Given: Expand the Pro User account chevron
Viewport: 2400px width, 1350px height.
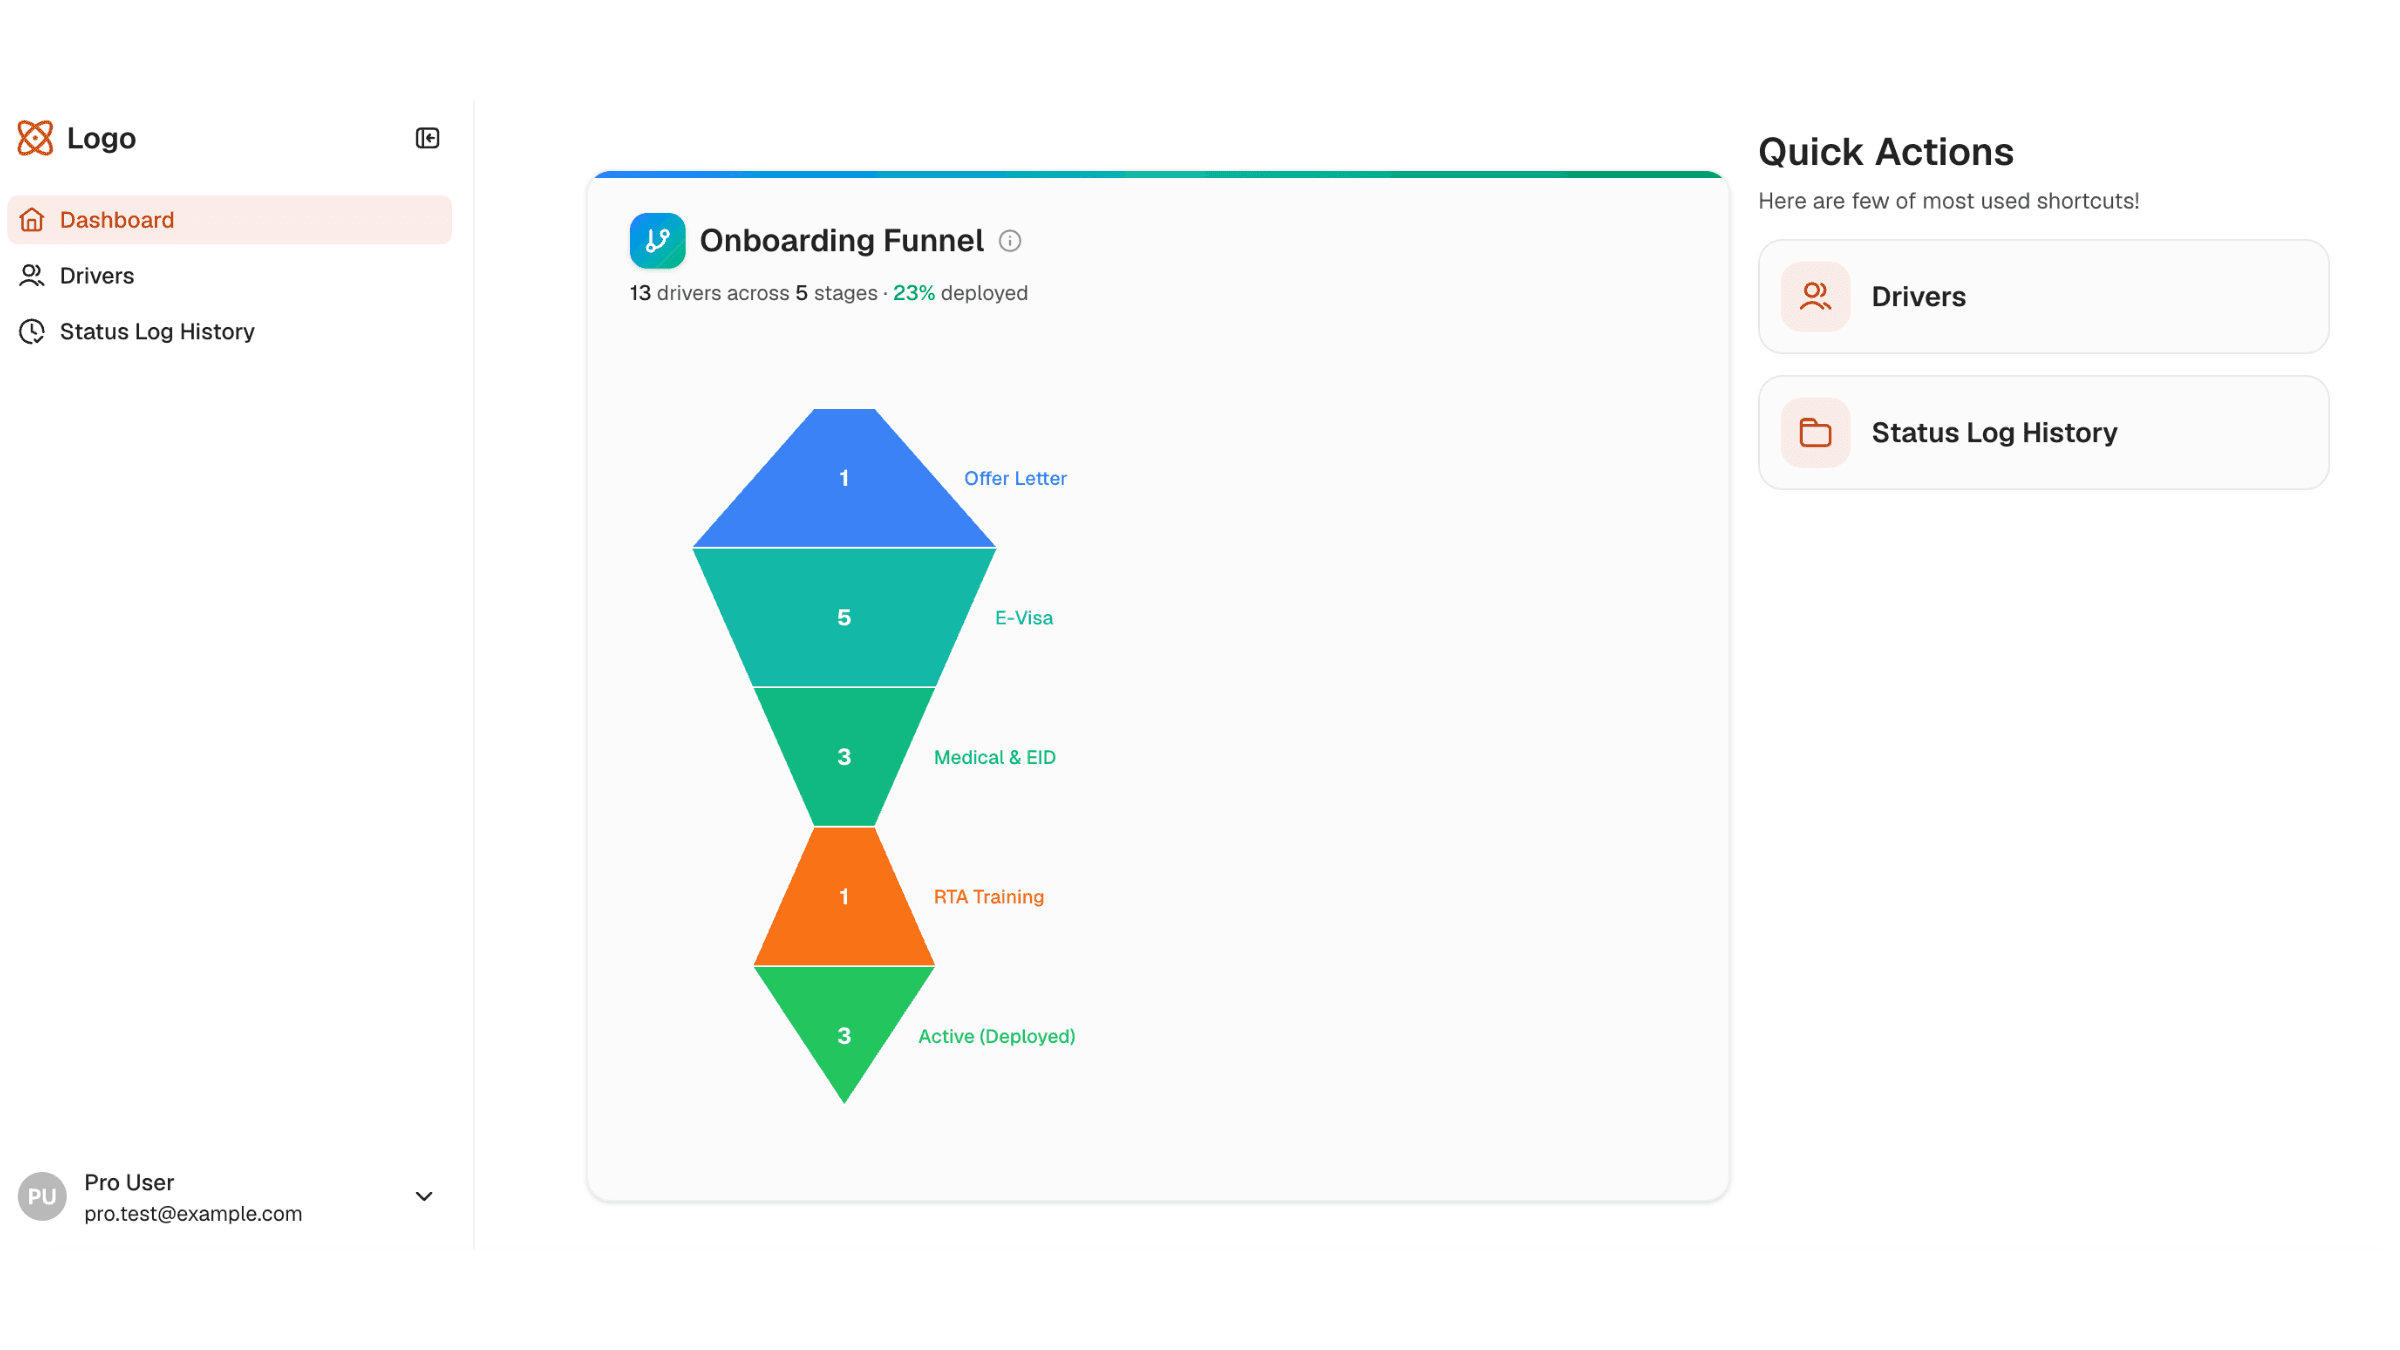Looking at the screenshot, I should 424,1197.
